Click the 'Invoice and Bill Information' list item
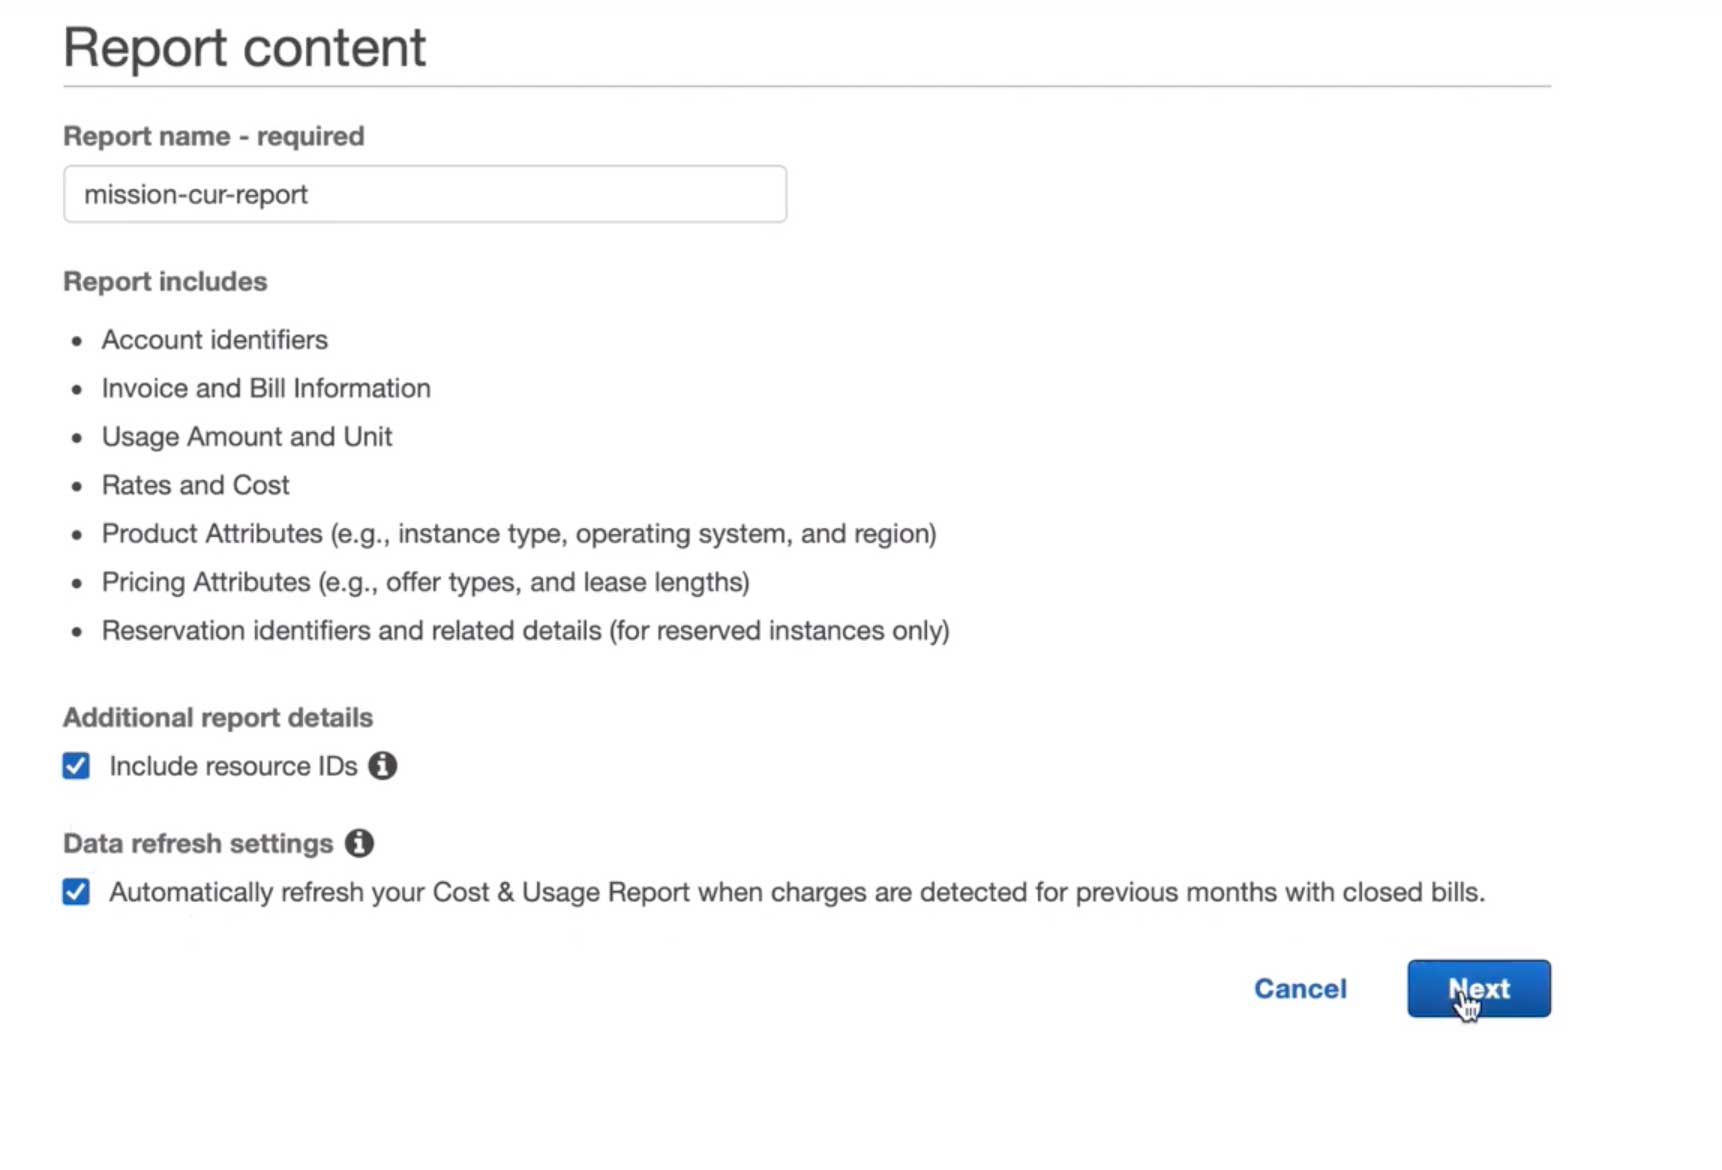Viewport: 1722px width, 1170px height. pyautogui.click(x=266, y=388)
